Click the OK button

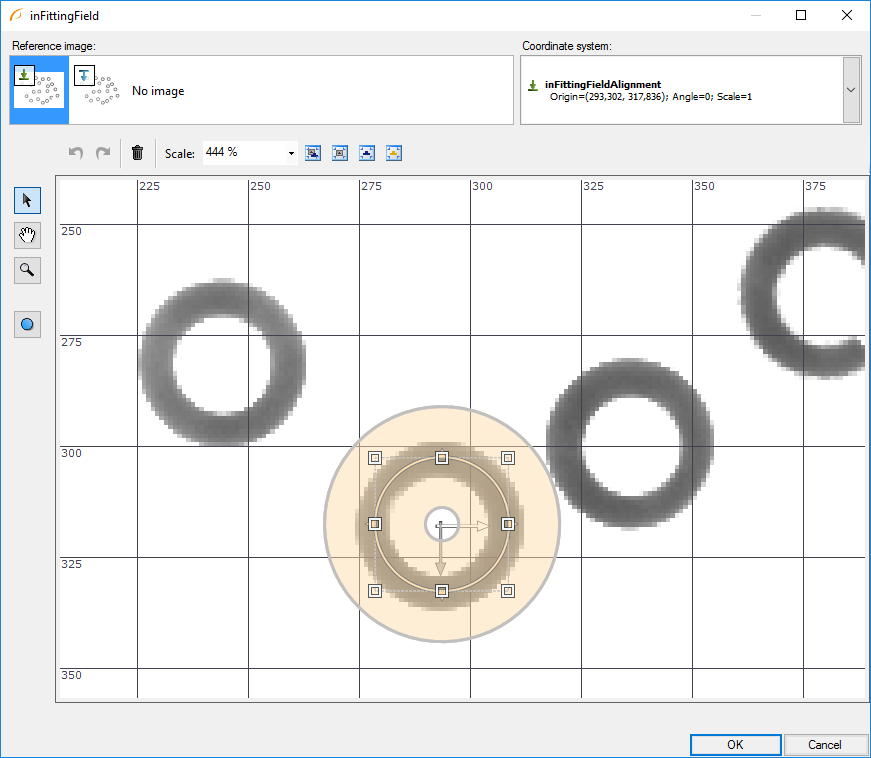[735, 744]
